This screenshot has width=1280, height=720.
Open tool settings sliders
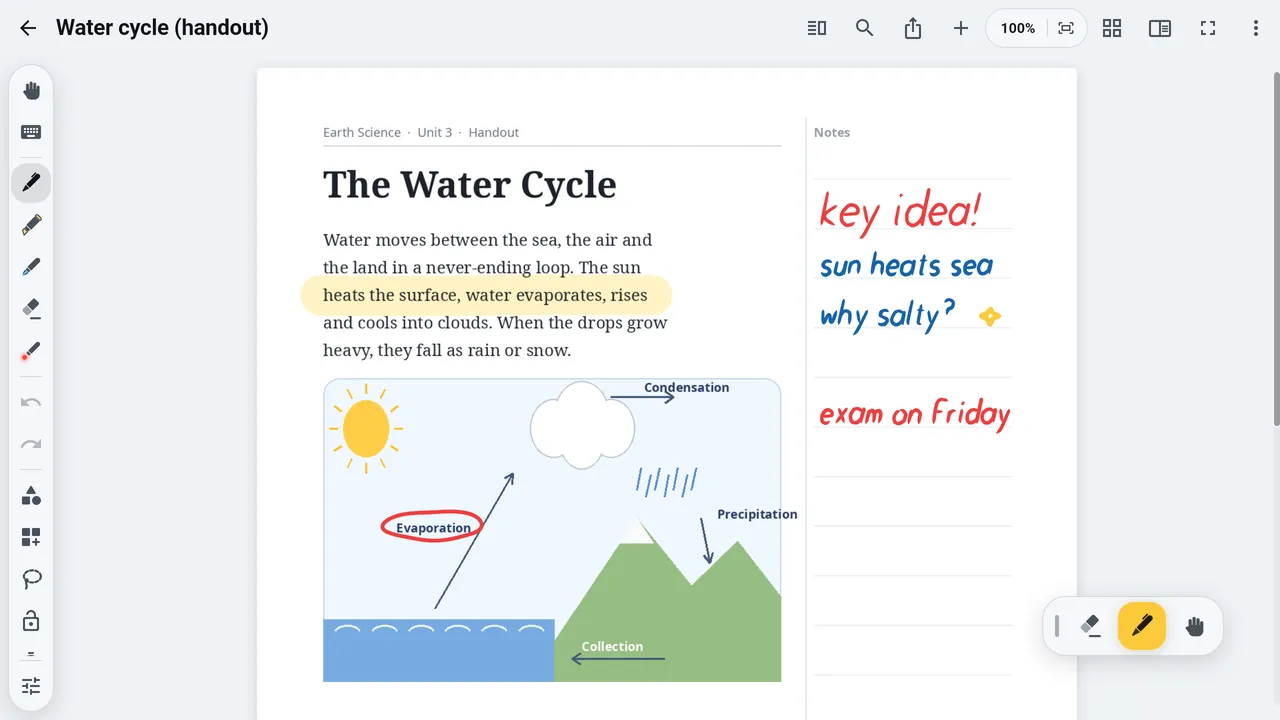click(31, 686)
